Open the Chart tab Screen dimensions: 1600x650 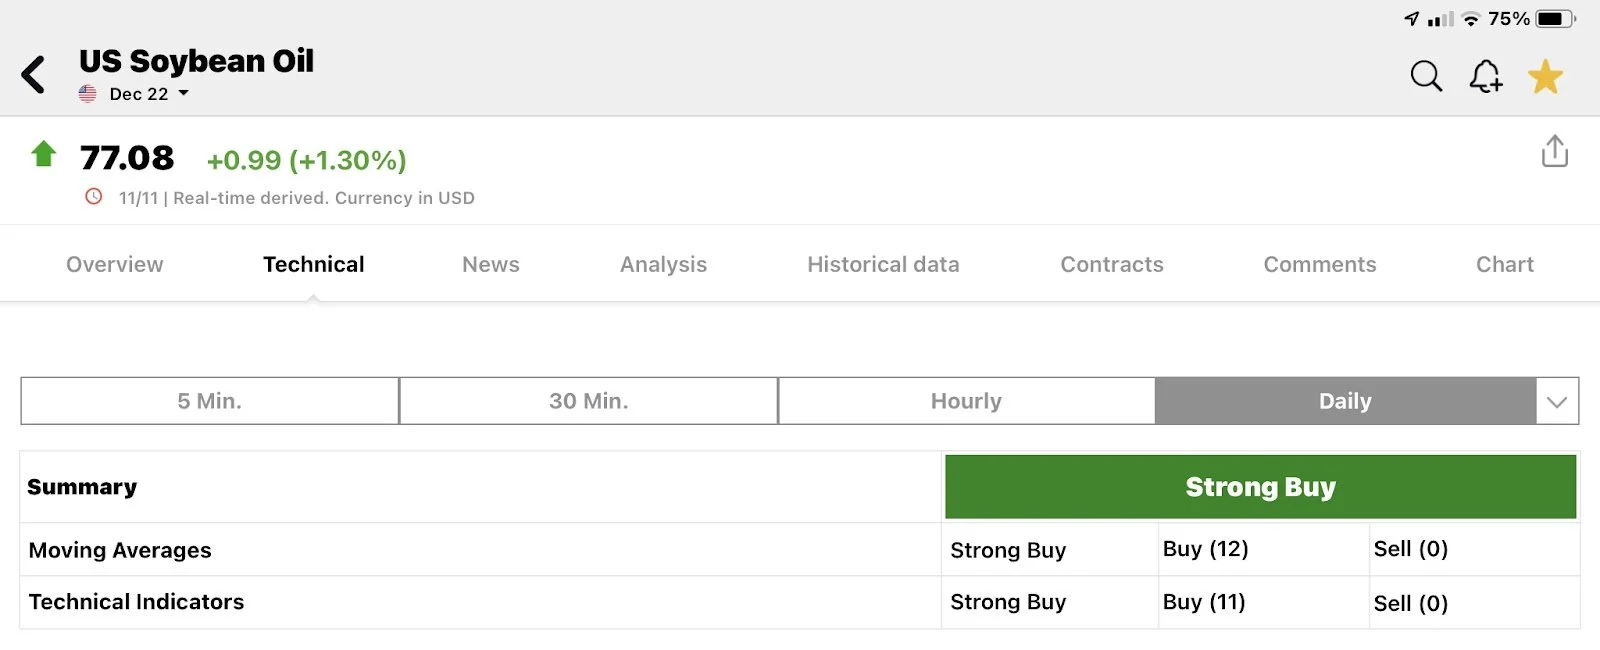click(1504, 264)
